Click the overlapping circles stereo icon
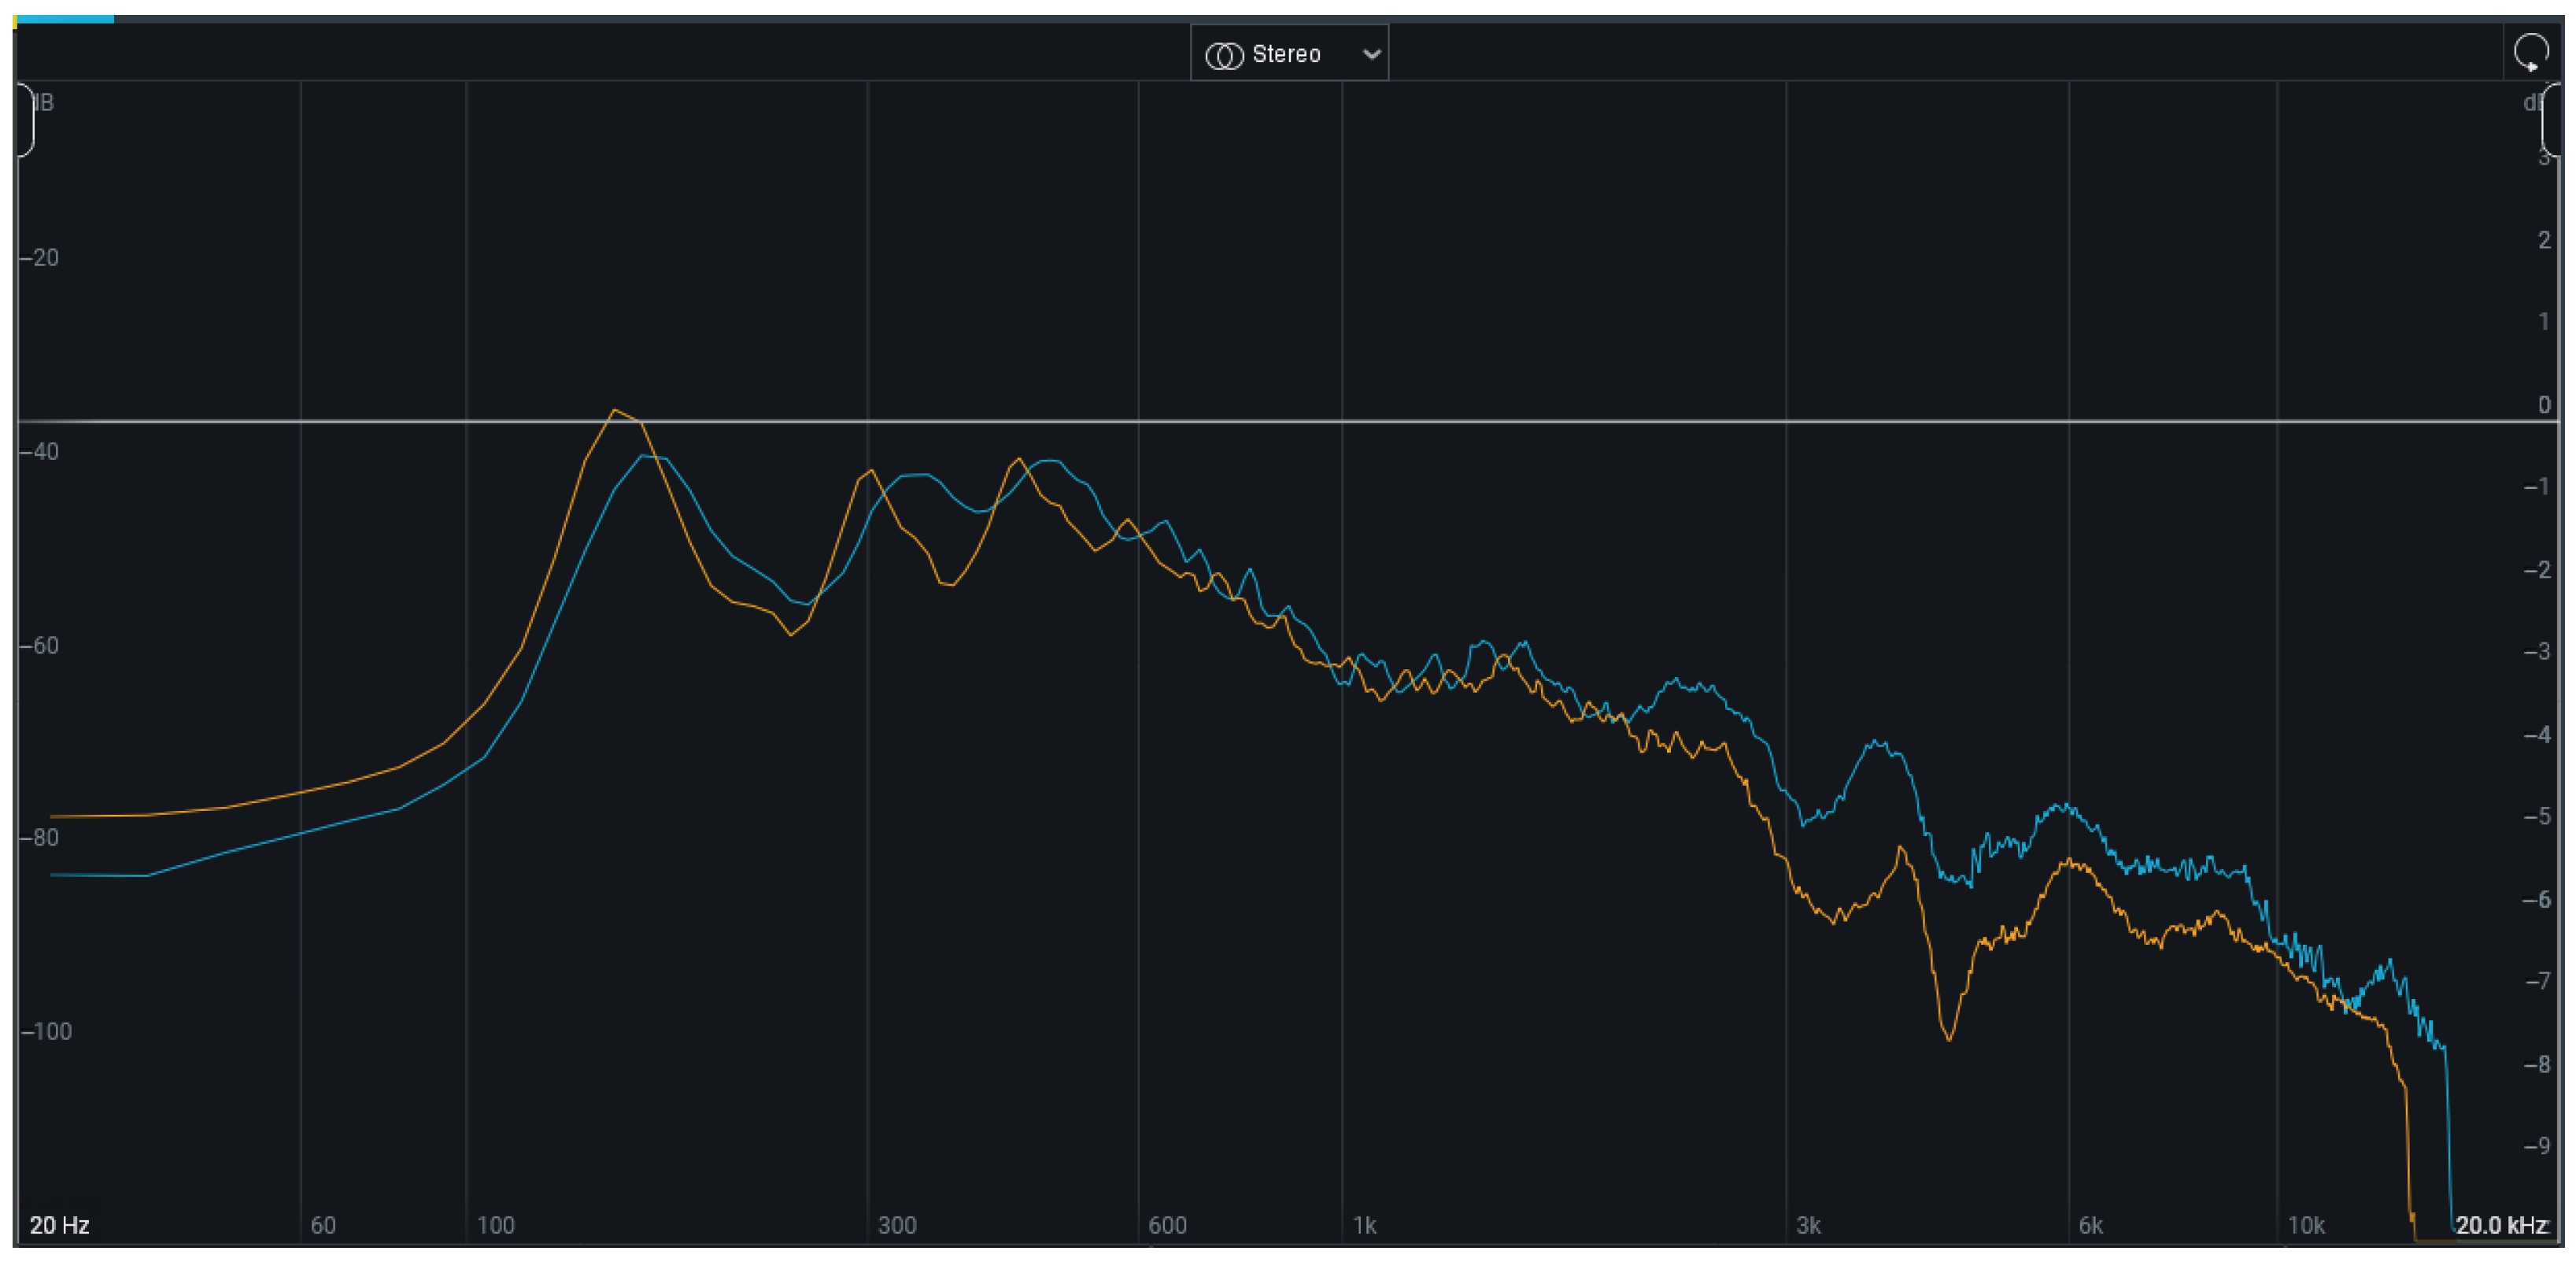The height and width of the screenshot is (1262, 2576). pyautogui.click(x=1224, y=55)
